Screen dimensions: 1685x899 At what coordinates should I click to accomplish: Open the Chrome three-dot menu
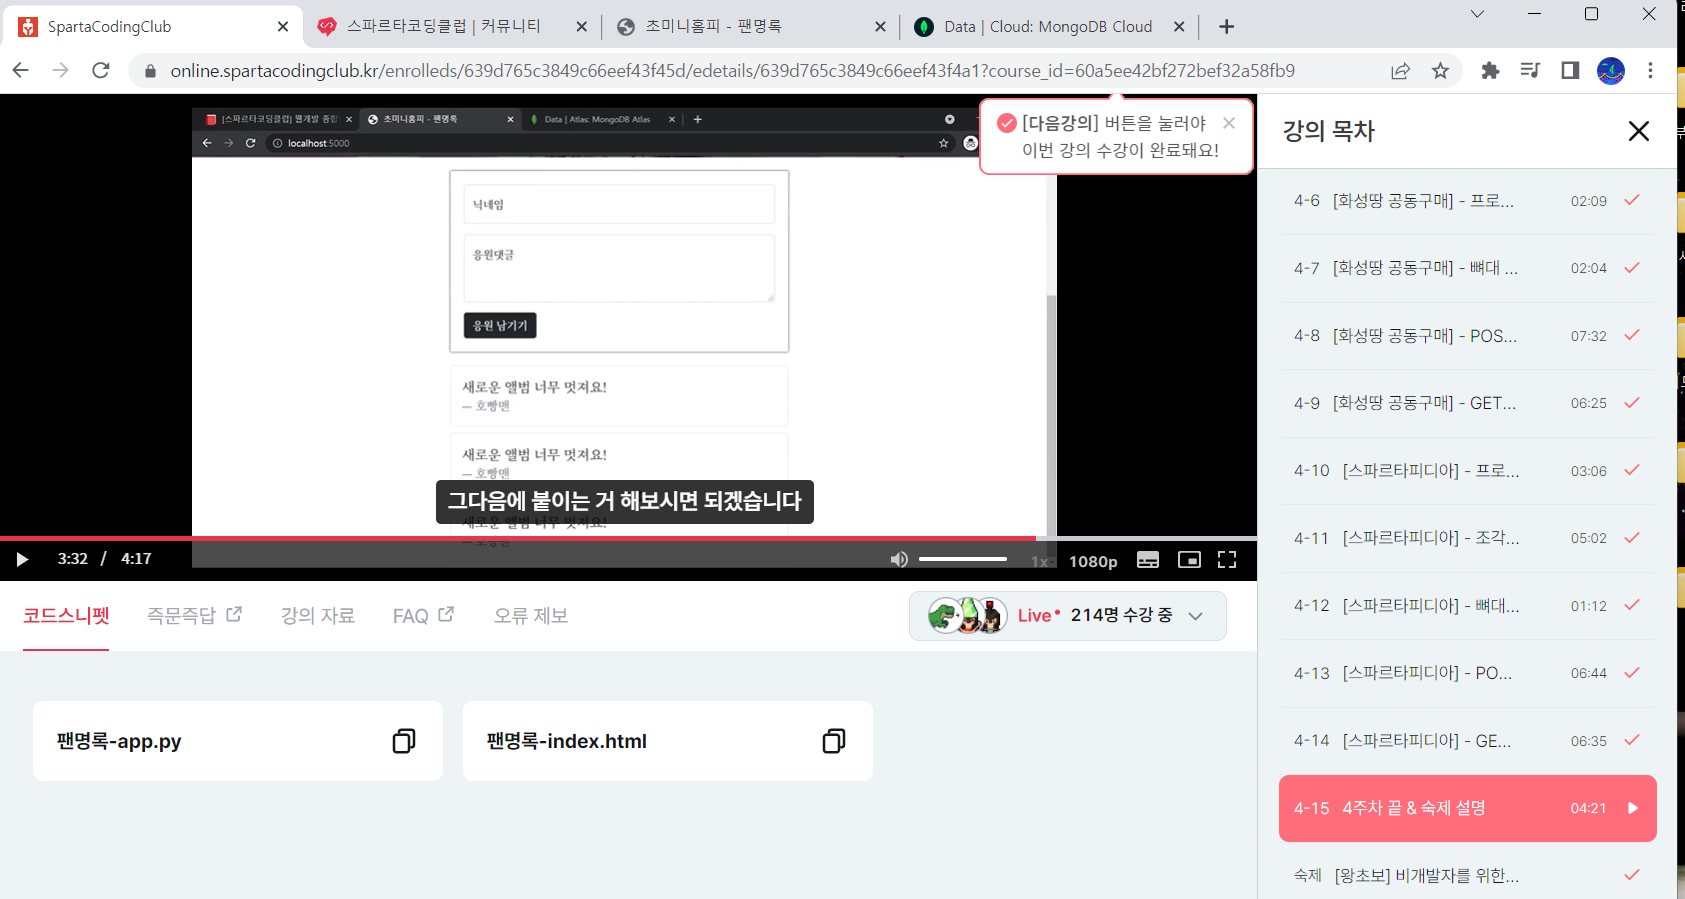pos(1650,70)
